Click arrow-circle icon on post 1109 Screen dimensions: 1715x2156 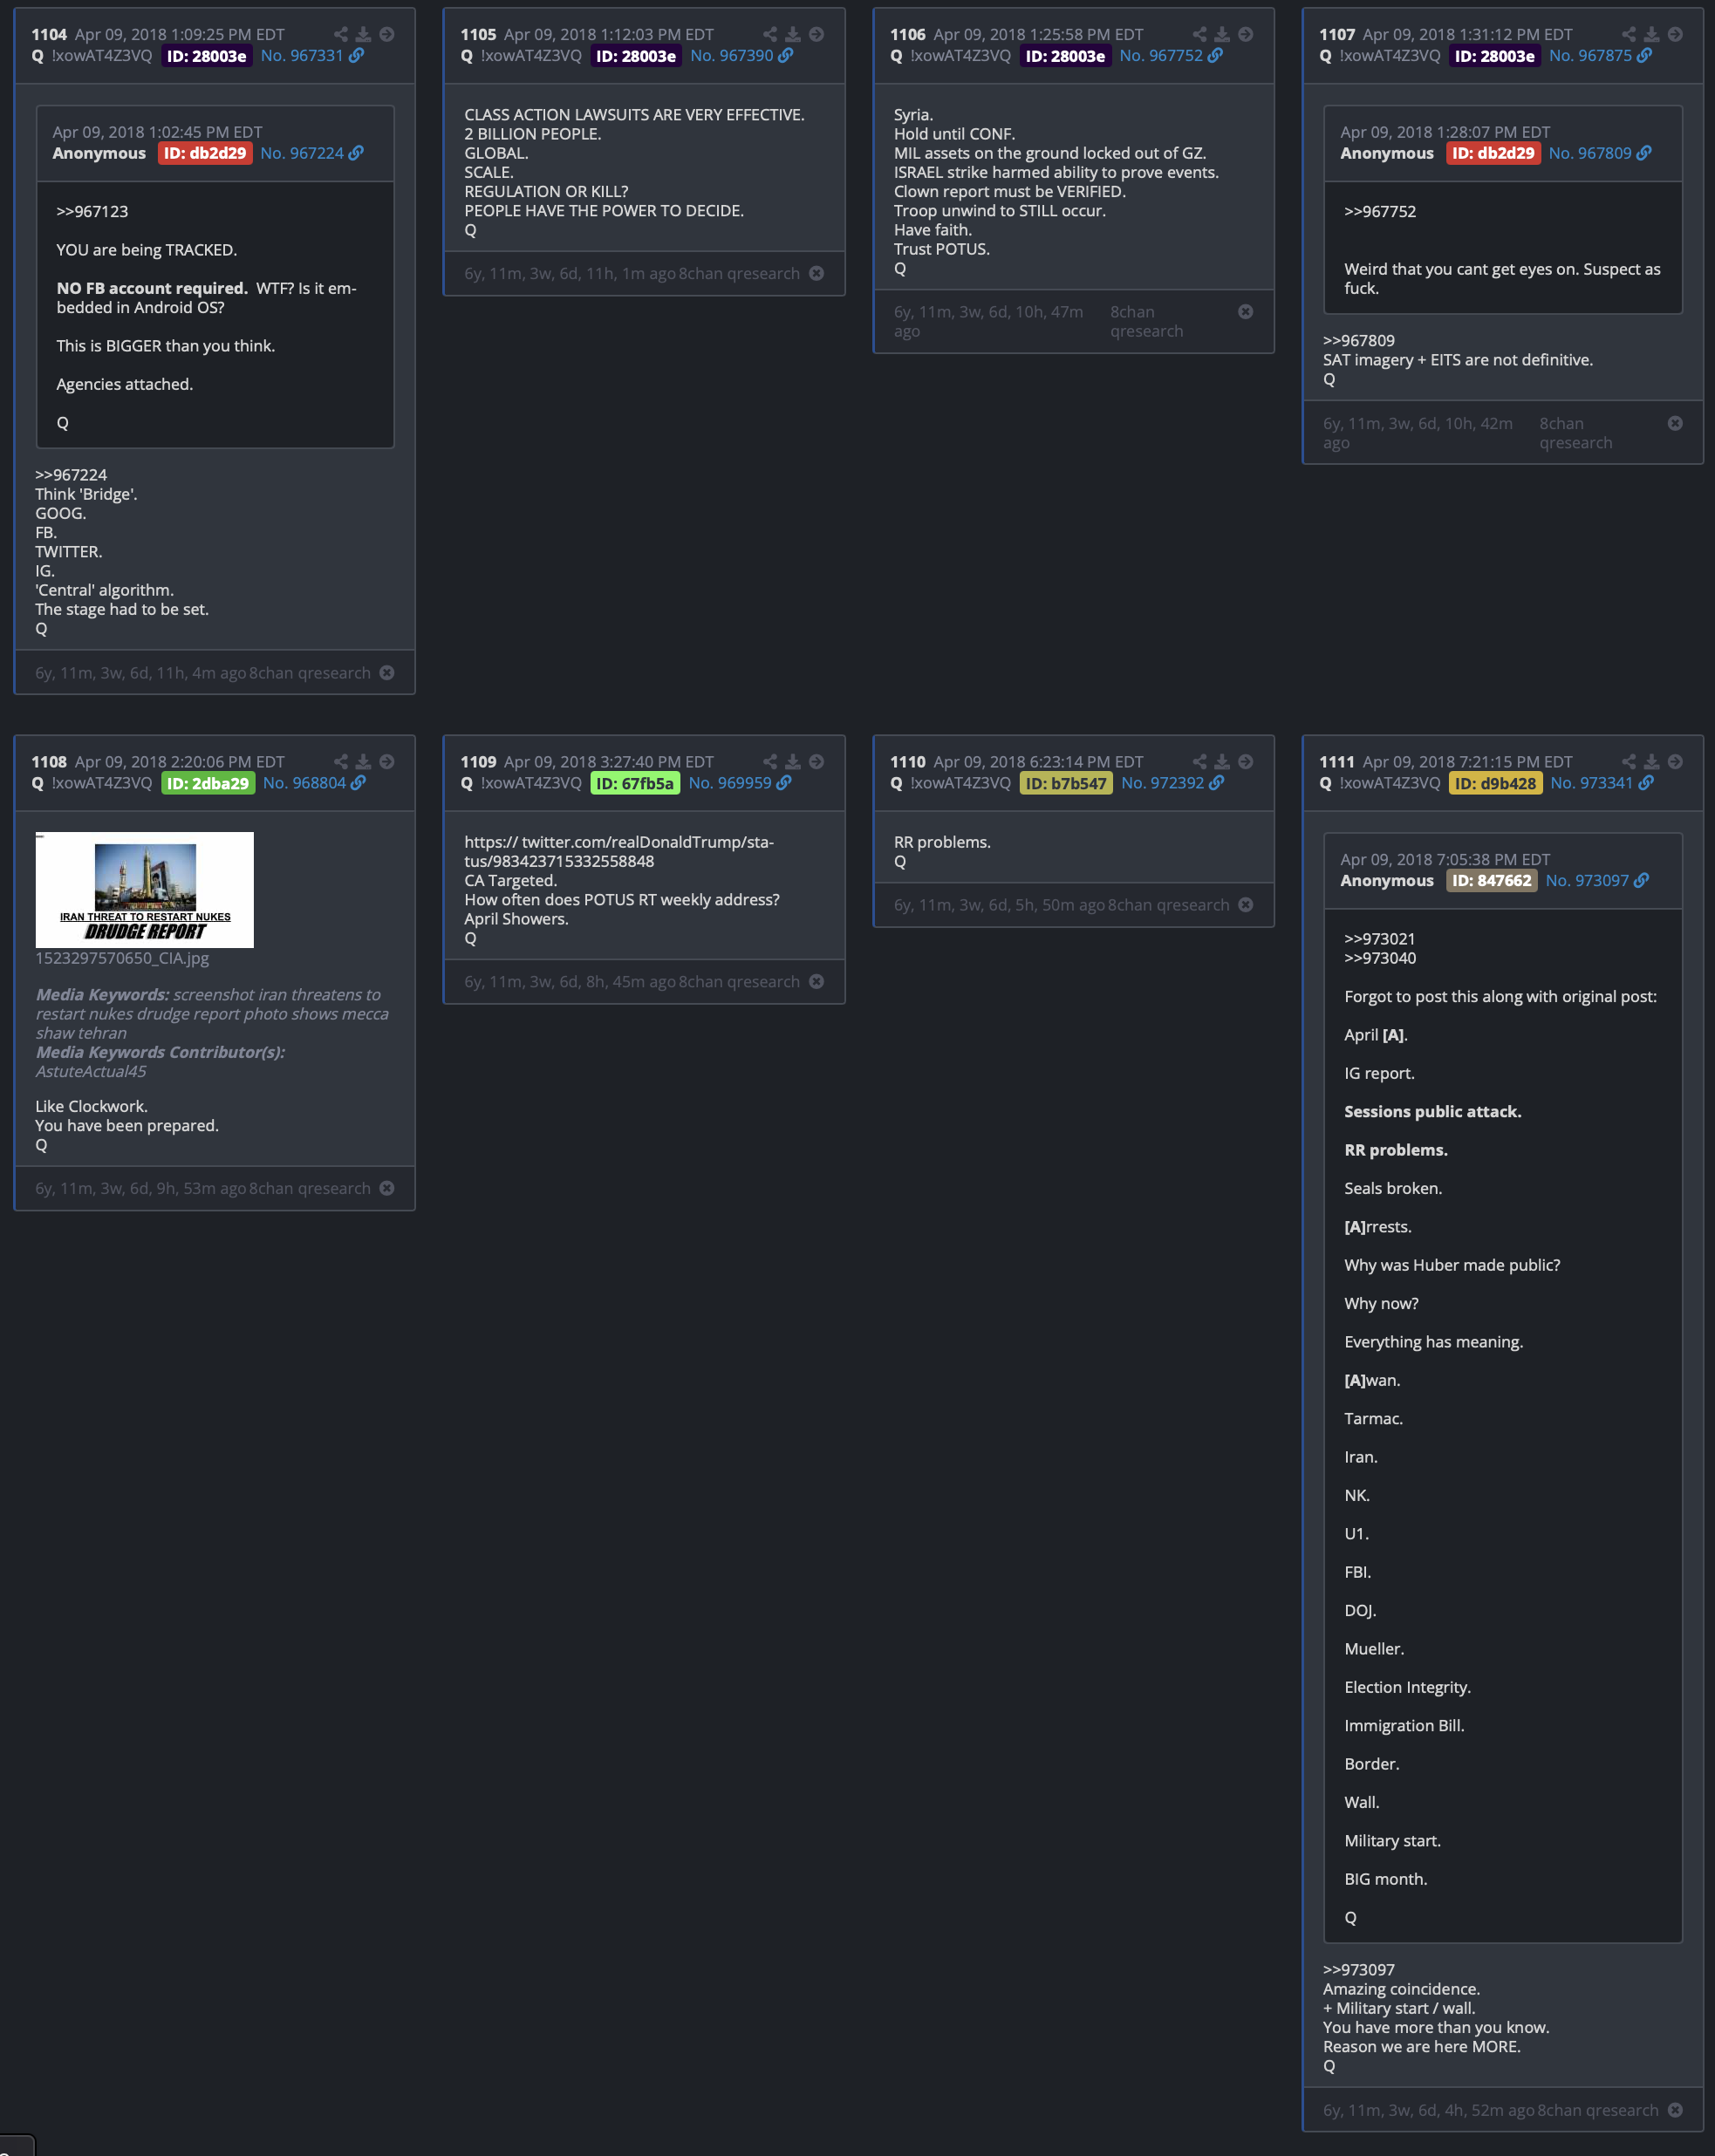(817, 761)
